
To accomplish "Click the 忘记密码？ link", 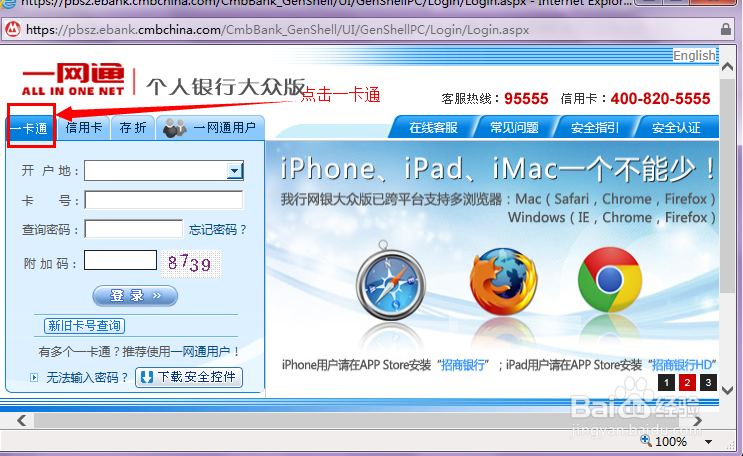I will tap(218, 230).
